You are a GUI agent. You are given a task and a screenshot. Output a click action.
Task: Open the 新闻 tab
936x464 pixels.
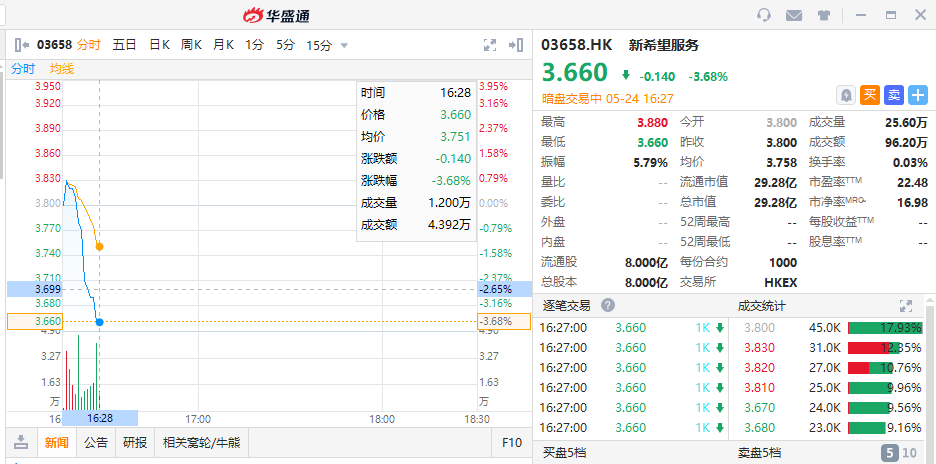[57, 443]
